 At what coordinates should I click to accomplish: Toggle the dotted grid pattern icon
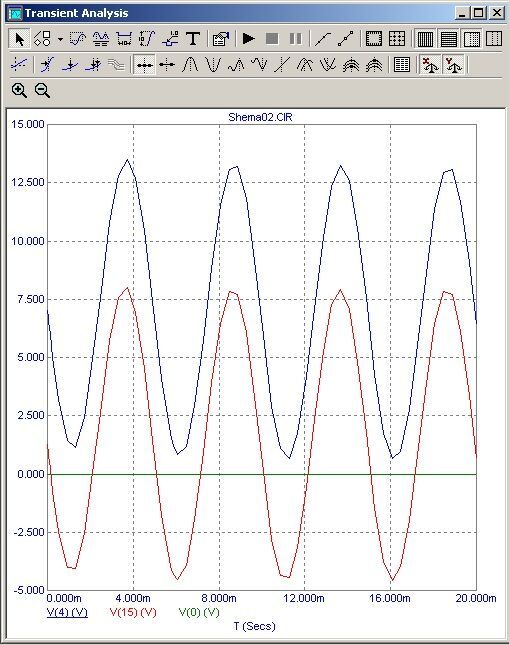[397, 39]
